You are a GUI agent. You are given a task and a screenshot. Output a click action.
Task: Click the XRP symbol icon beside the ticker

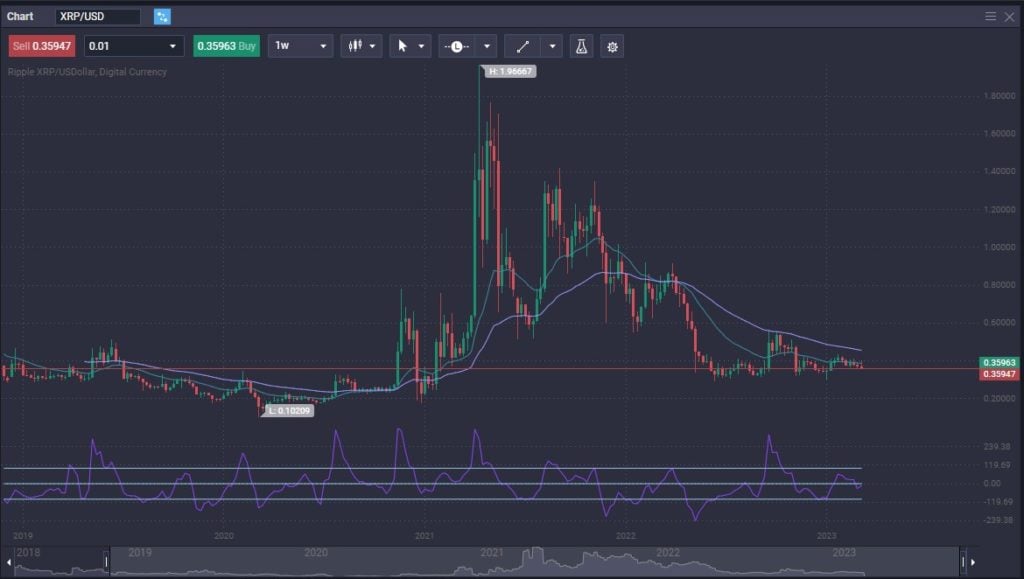[x=160, y=16]
